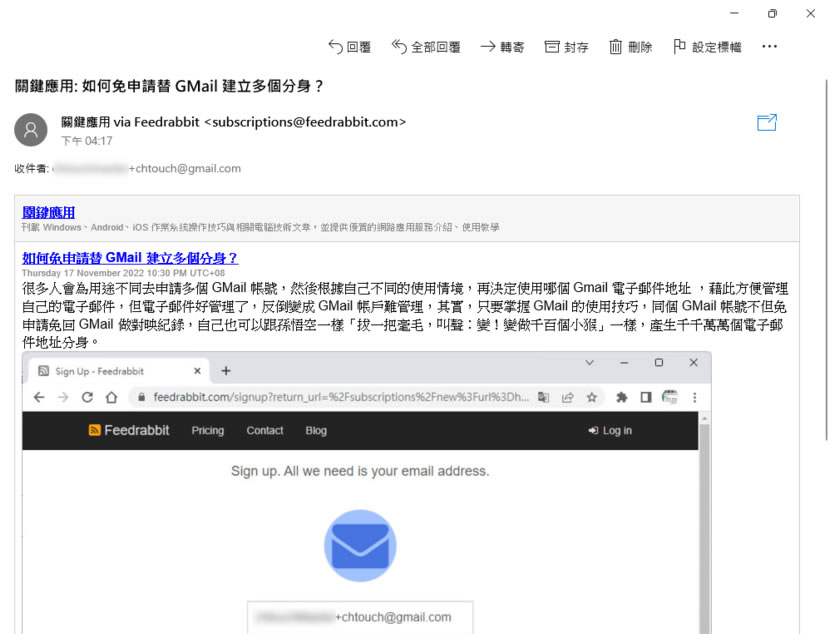The width and height of the screenshot is (830, 634).
Task: Open message in new window icon
Action: [766, 122]
